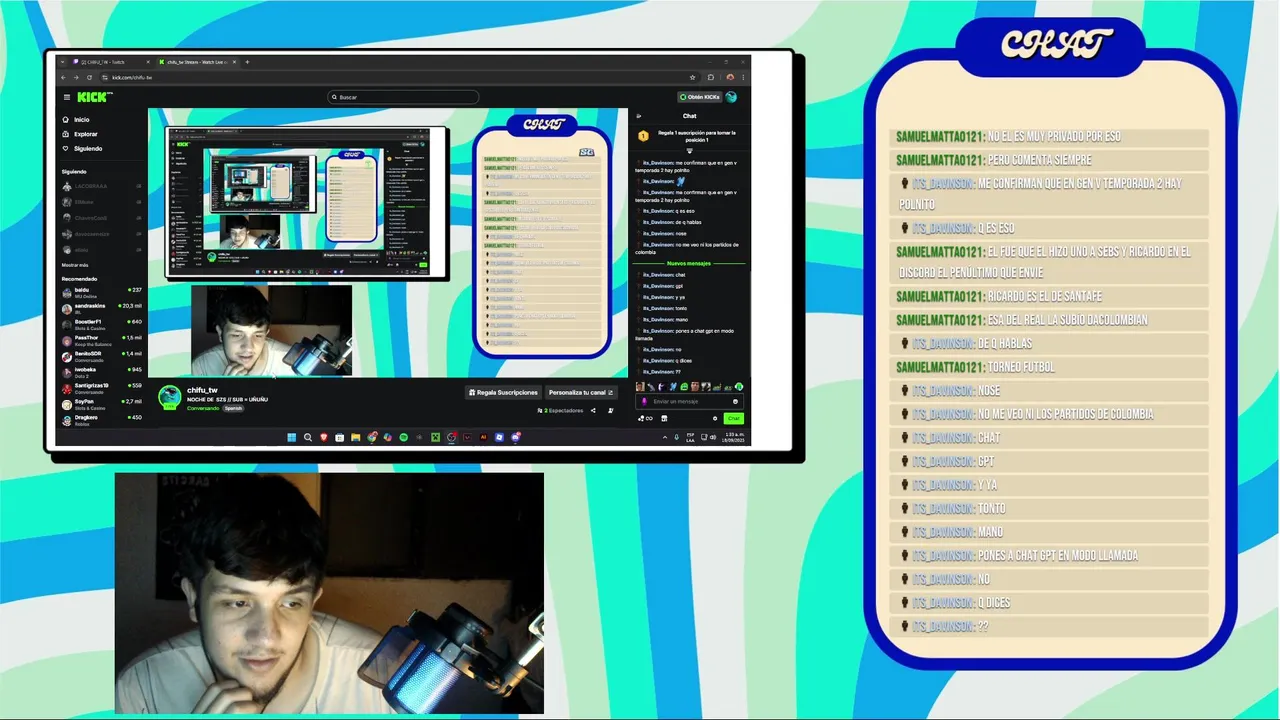Go back with the browser back arrow
The width and height of the screenshot is (1280, 720).
point(64,77)
